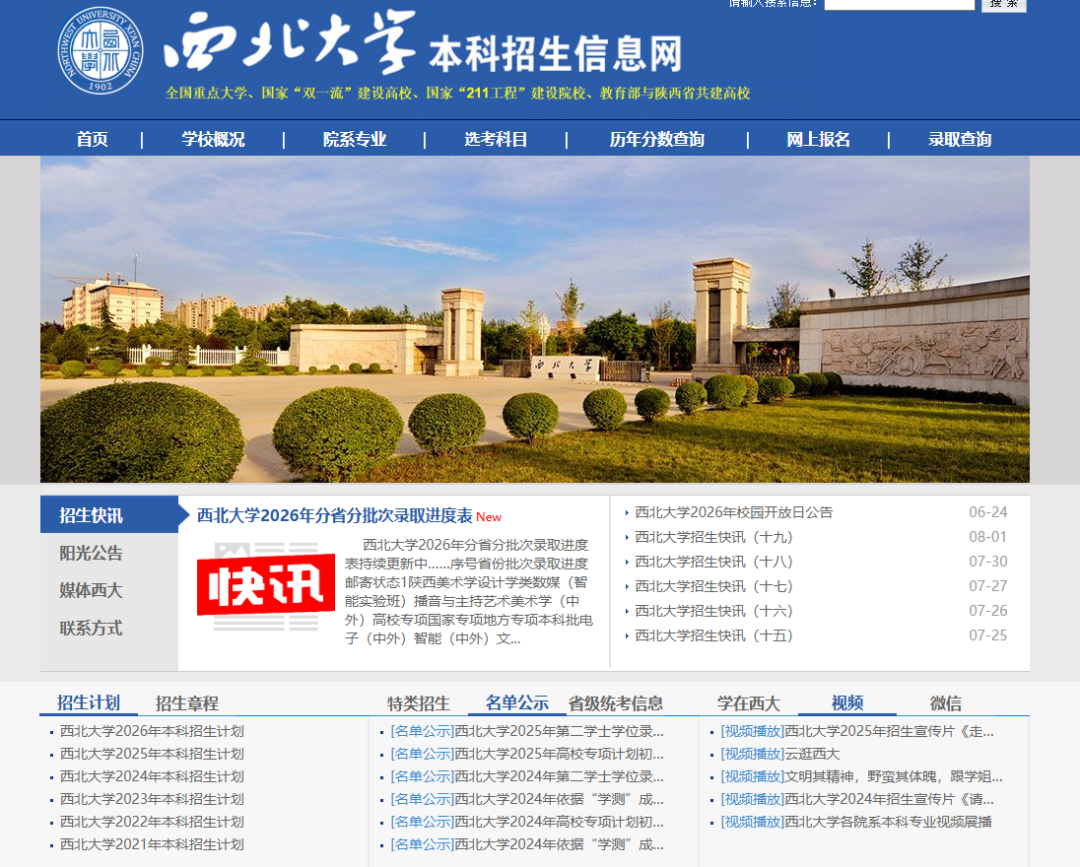Switch to the 微信 tab
Screen dimensions: 1080x867
tap(946, 703)
